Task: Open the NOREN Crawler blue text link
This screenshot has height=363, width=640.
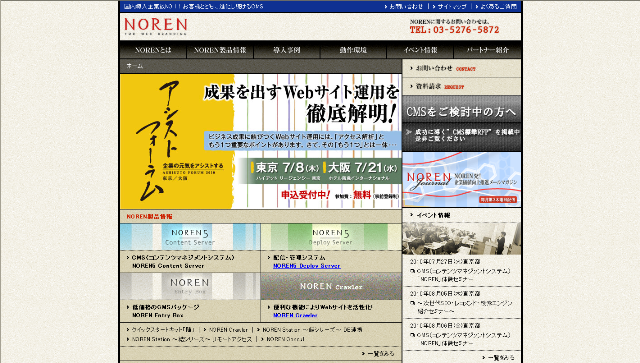Action: (x=295, y=315)
